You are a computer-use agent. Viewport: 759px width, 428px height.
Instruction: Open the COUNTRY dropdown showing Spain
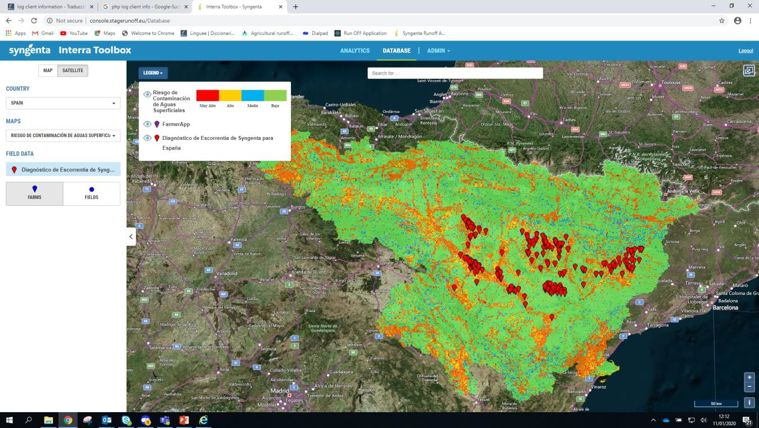[x=63, y=103]
